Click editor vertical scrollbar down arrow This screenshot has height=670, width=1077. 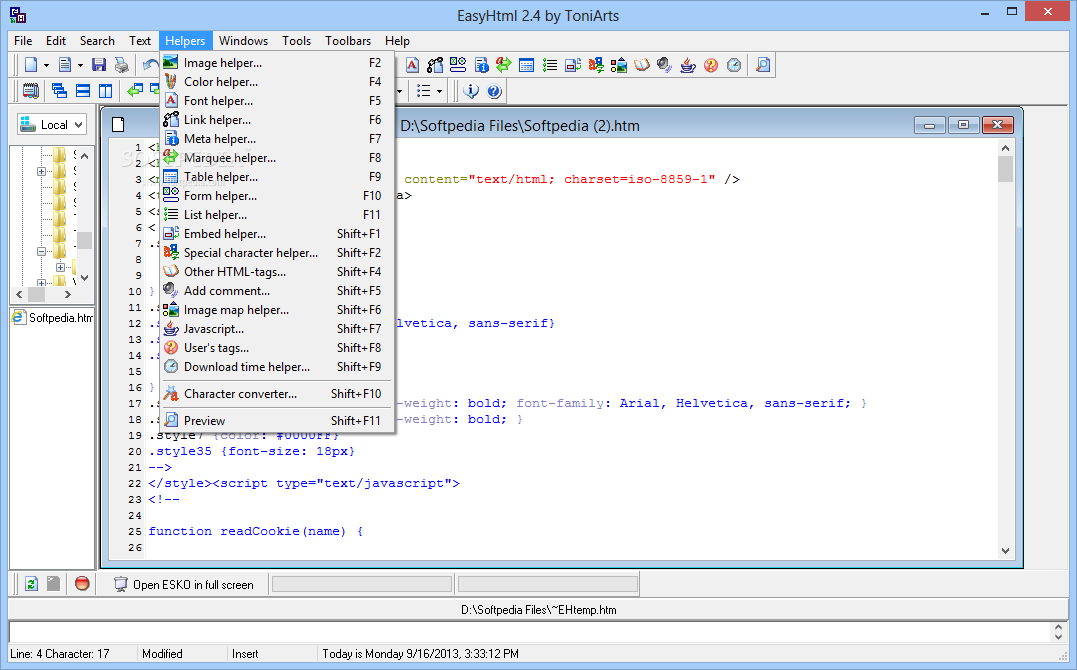point(1006,550)
